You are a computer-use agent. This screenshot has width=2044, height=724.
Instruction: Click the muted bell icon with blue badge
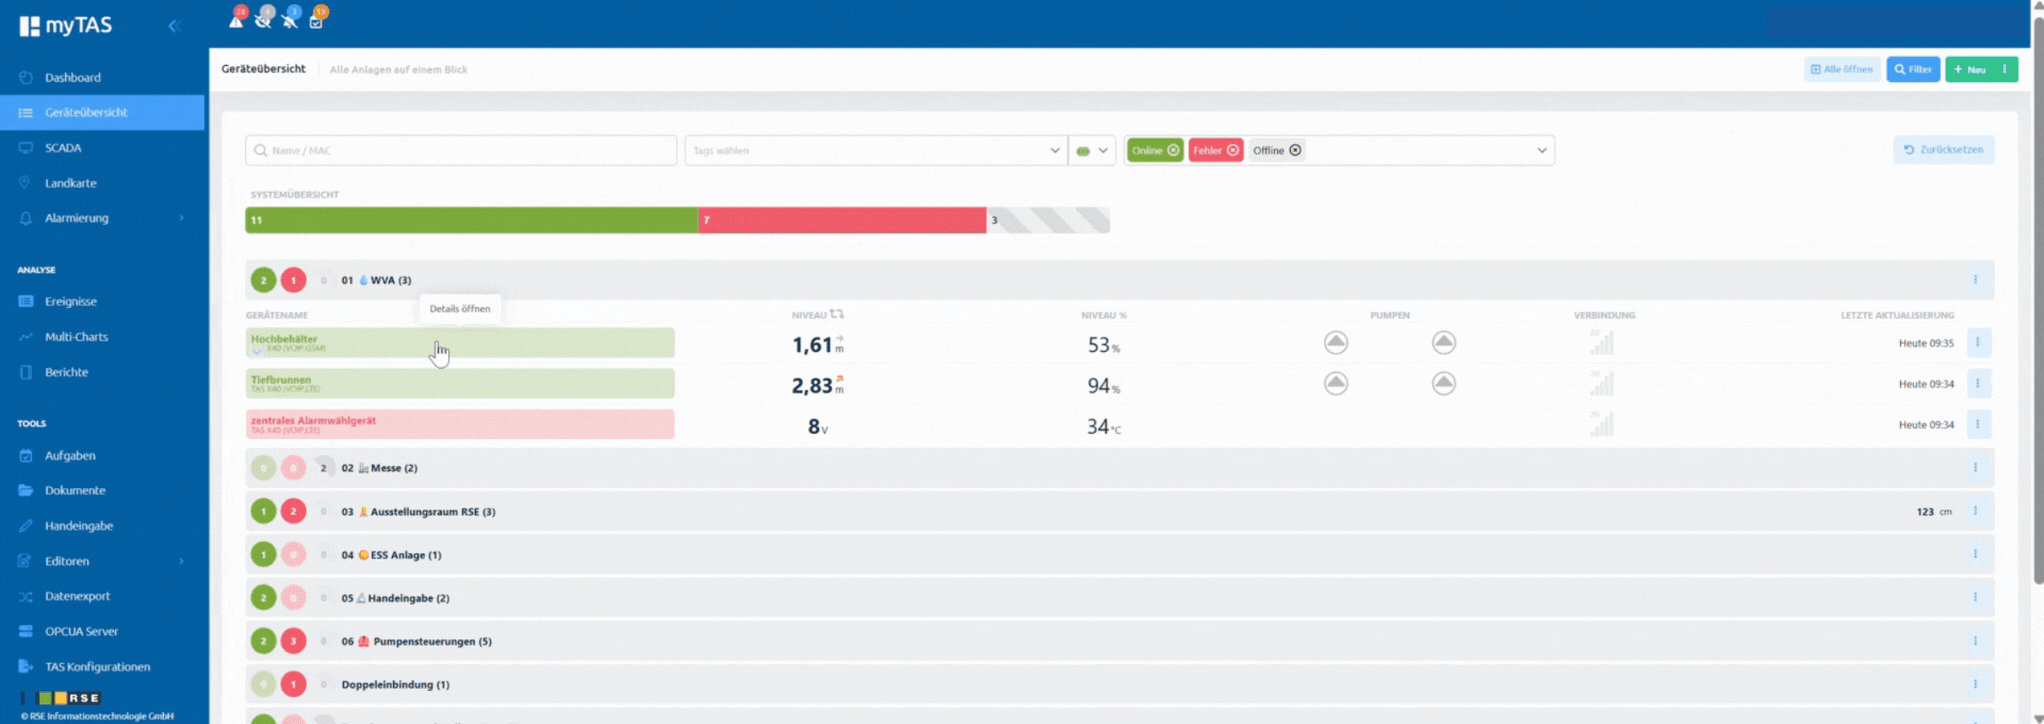[x=290, y=20]
